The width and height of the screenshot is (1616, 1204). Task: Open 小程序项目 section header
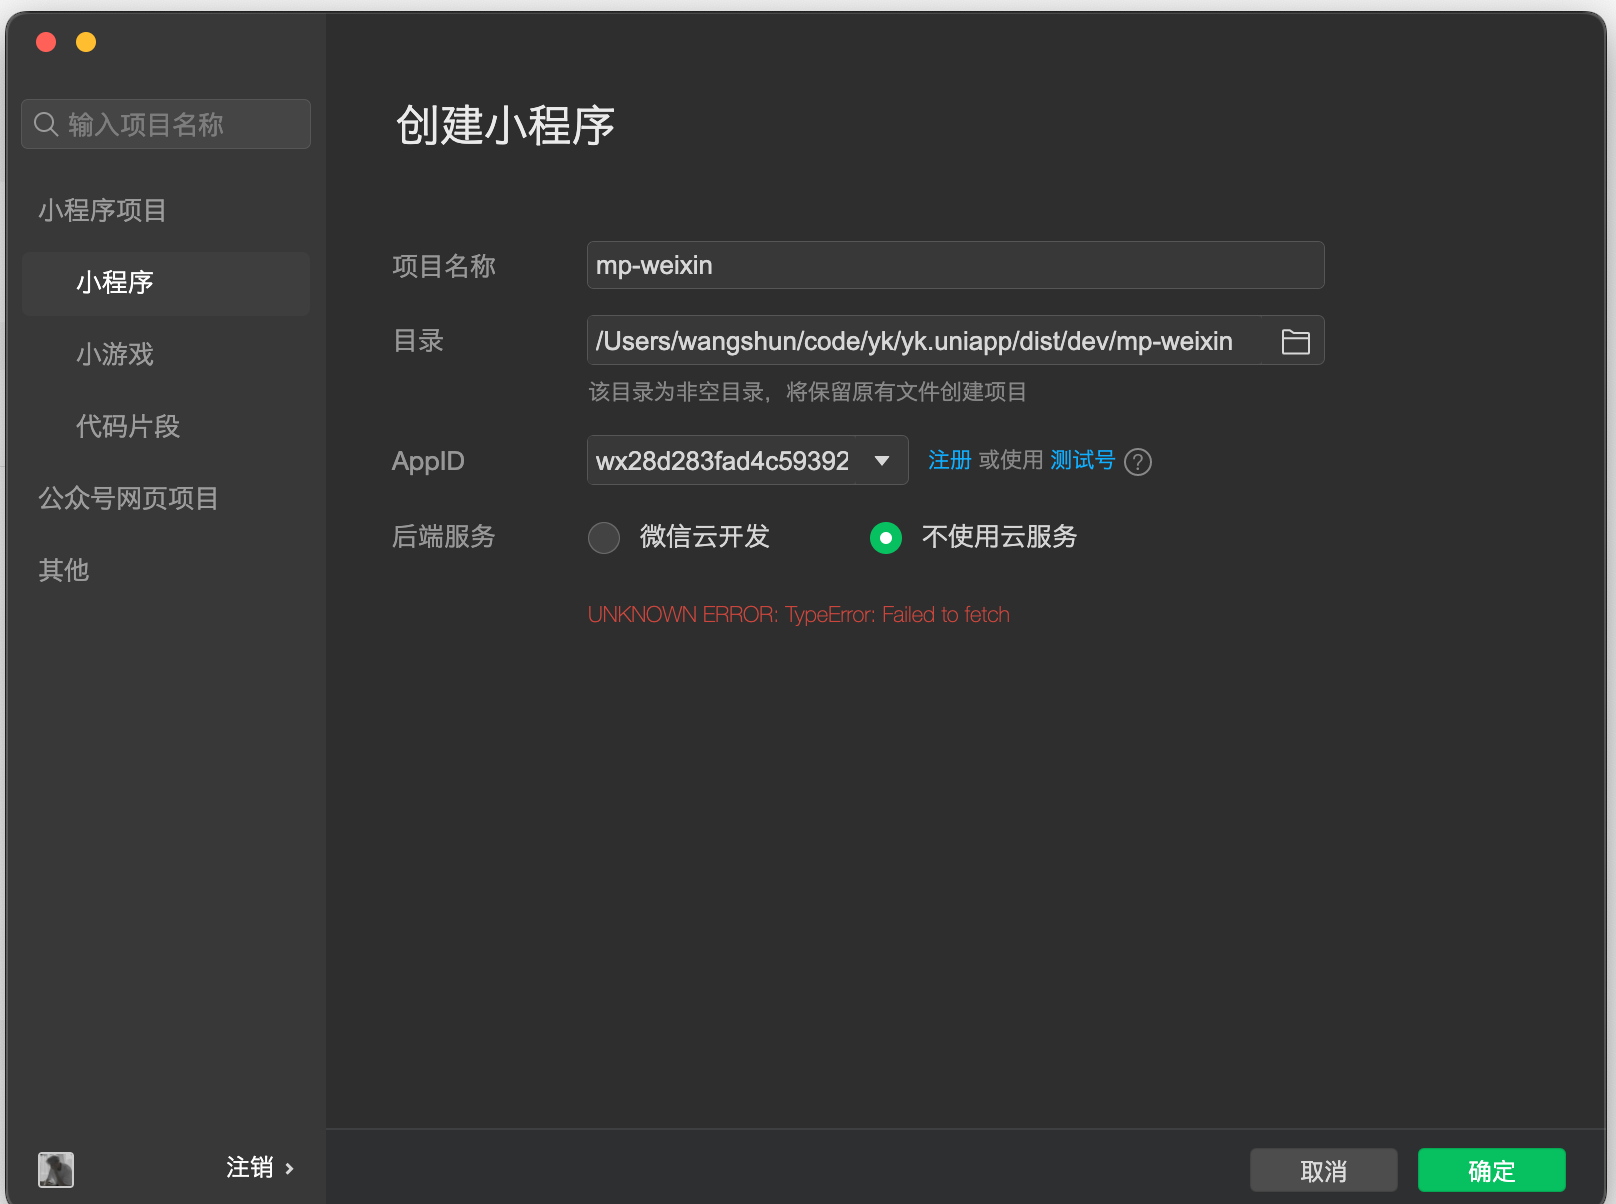pyautogui.click(x=102, y=210)
